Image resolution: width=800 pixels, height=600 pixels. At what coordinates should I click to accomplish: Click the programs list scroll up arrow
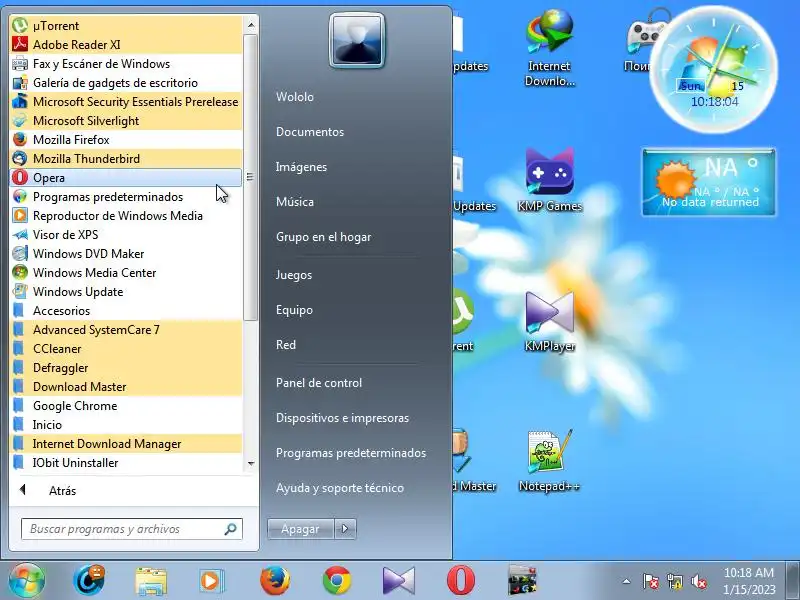click(251, 24)
